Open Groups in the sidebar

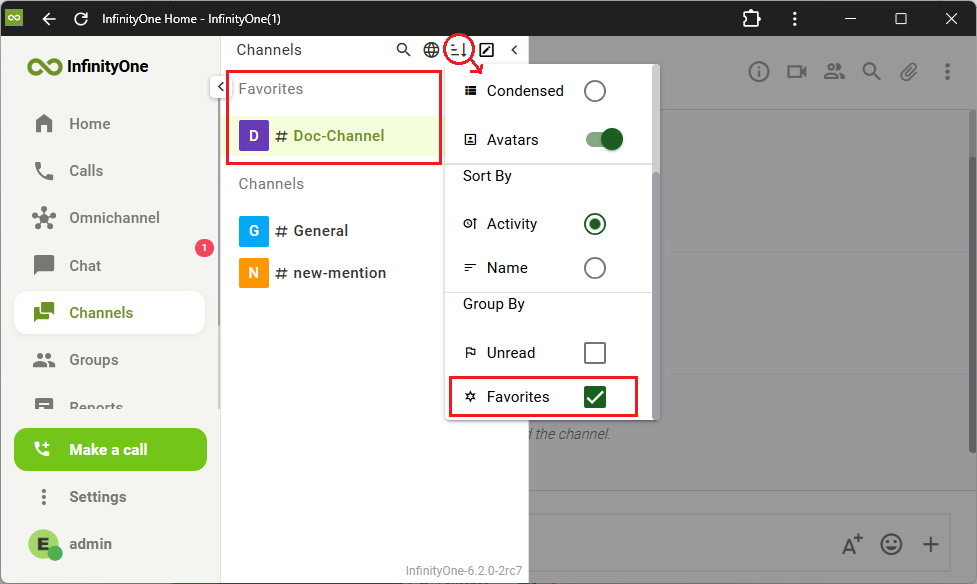coord(110,360)
